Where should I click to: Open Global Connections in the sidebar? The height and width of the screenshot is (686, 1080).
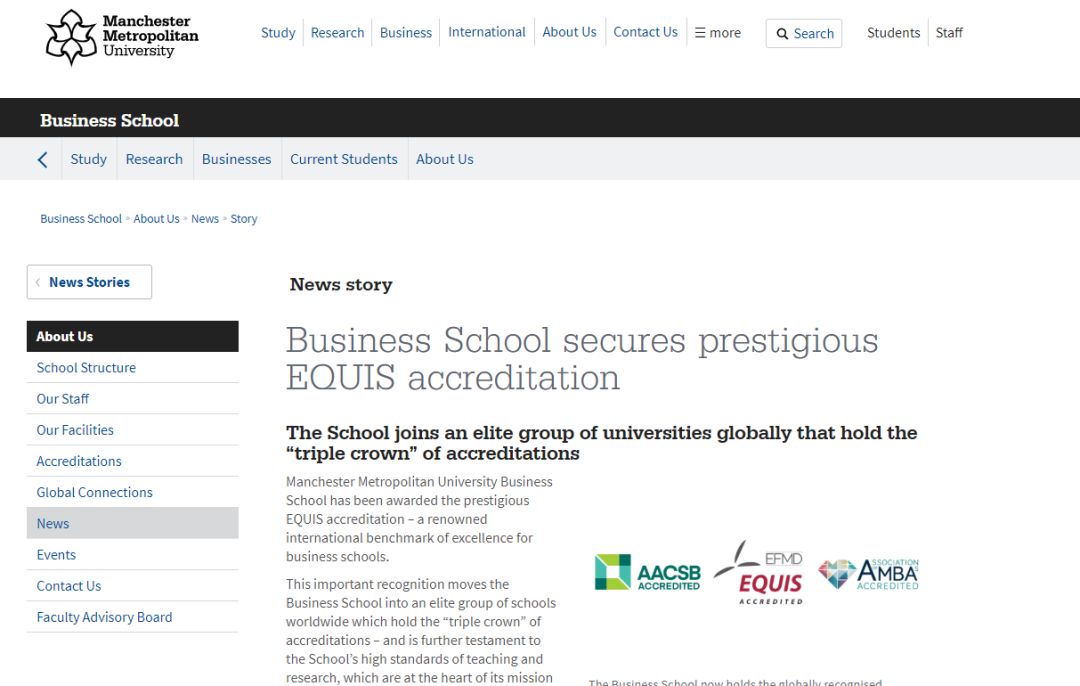(x=95, y=492)
